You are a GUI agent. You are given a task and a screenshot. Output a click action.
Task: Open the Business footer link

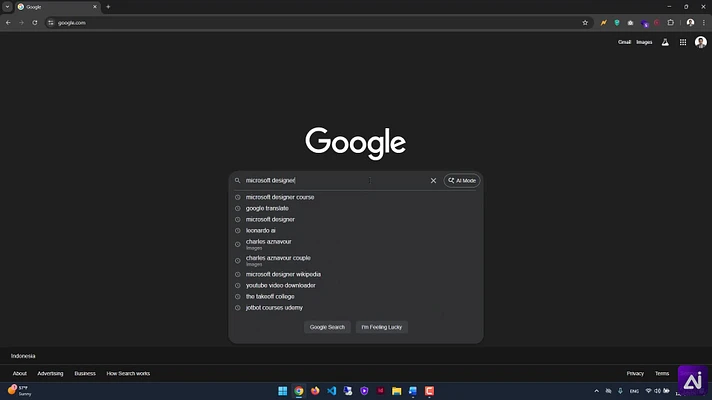[85, 374]
